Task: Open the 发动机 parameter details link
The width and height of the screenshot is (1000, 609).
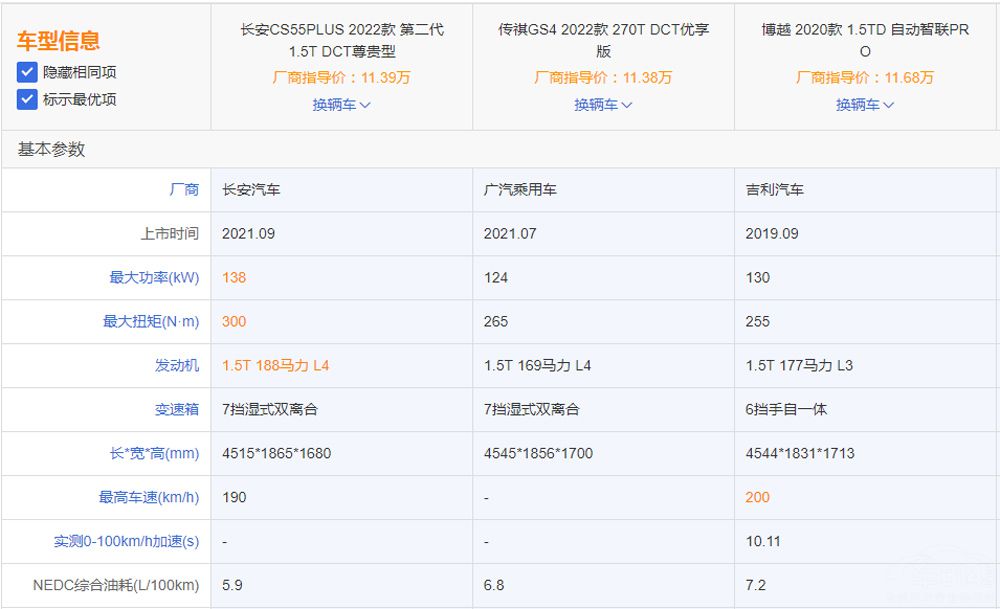Action: [177, 366]
